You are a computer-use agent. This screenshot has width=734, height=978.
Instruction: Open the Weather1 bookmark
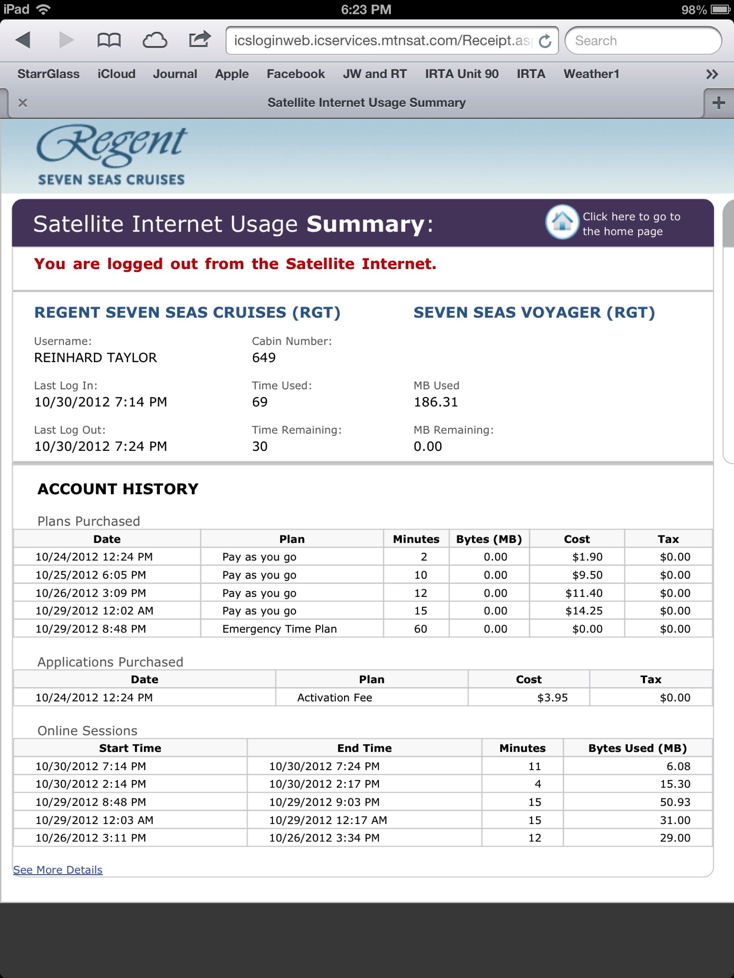coord(591,74)
